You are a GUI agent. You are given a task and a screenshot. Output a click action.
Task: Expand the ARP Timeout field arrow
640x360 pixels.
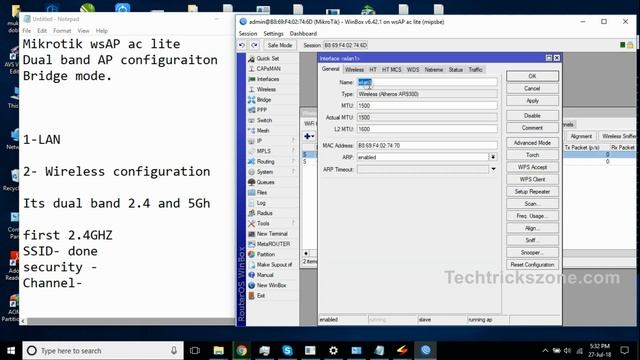click(493, 169)
